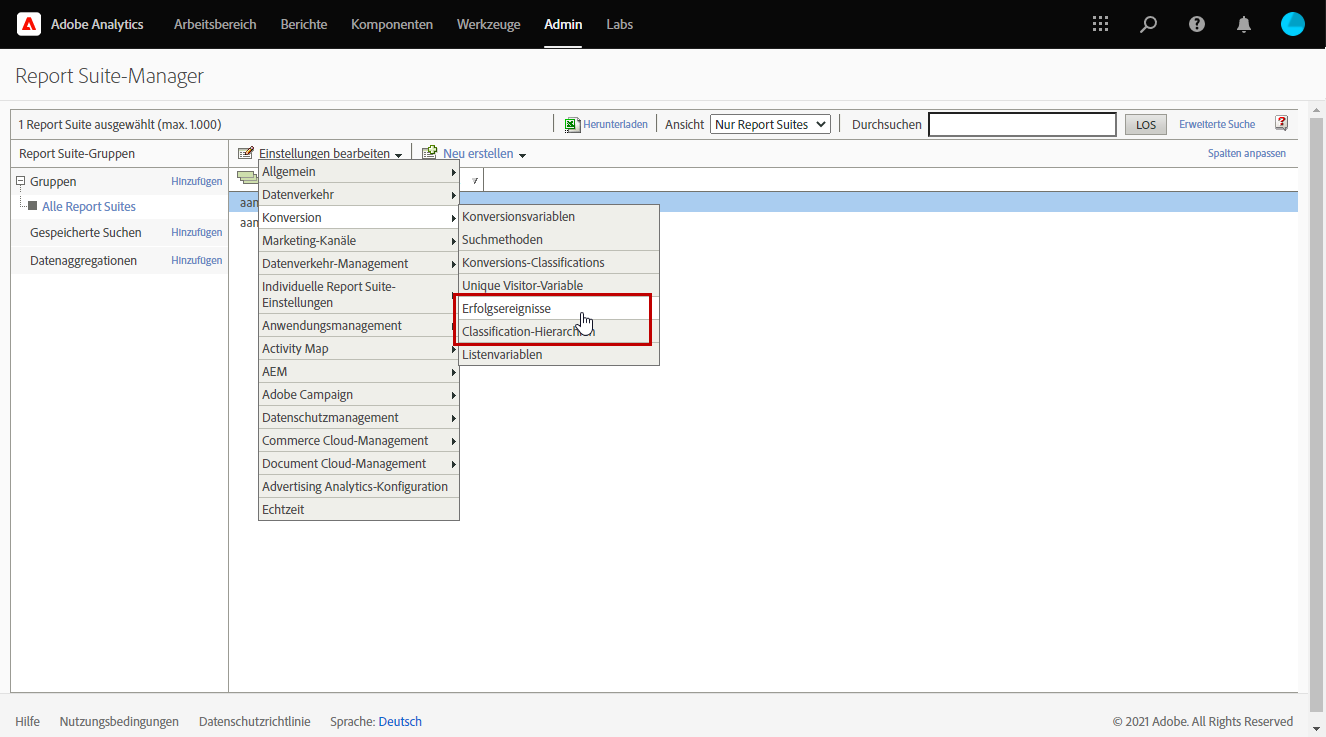Select Datenaggregationen in the sidebar

point(84,261)
